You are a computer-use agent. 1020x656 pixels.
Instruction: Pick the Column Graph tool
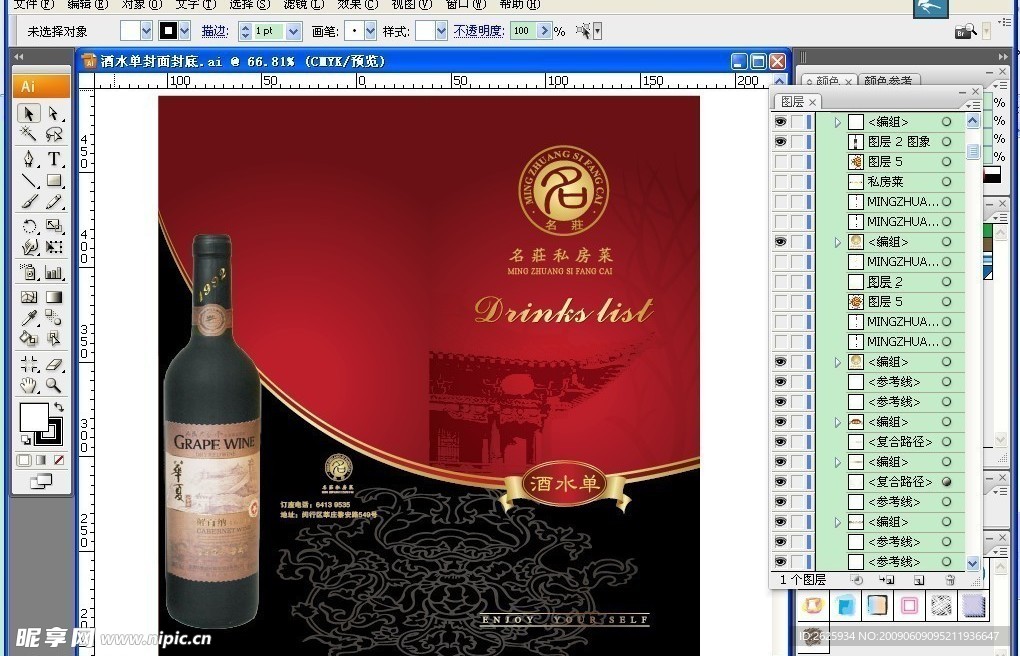coord(54,272)
